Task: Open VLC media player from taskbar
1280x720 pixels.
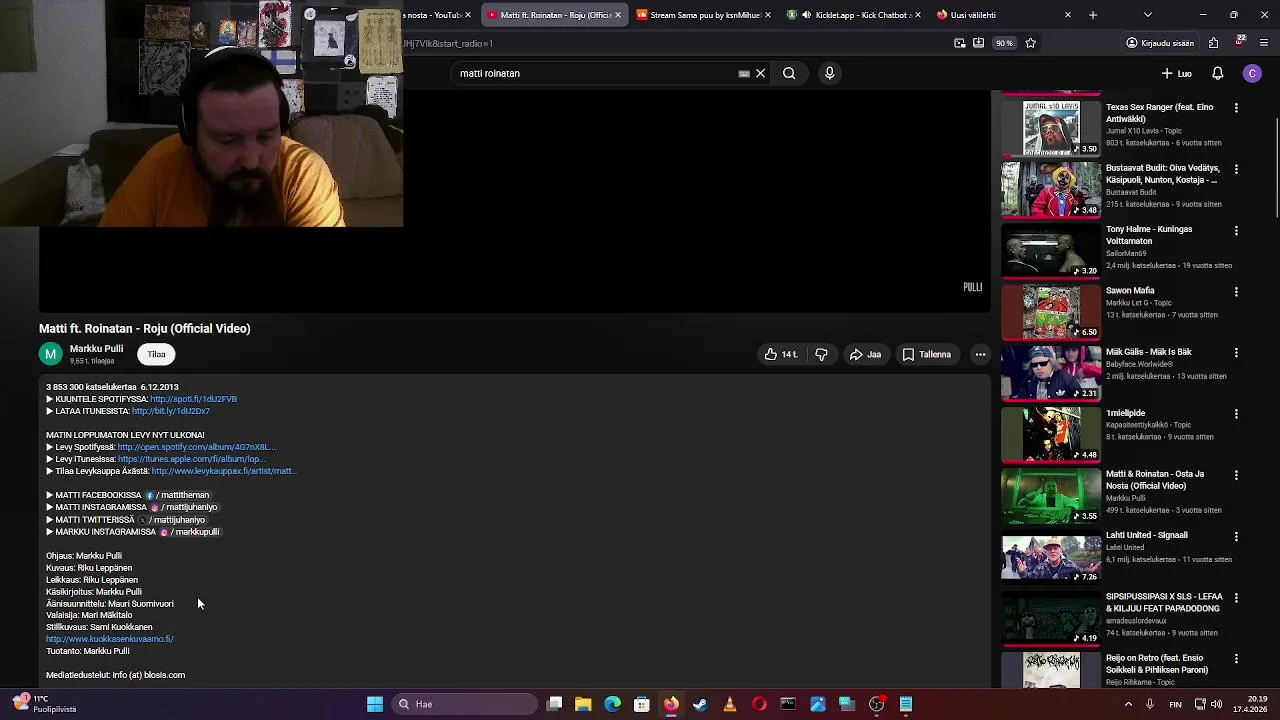Action: point(730,704)
